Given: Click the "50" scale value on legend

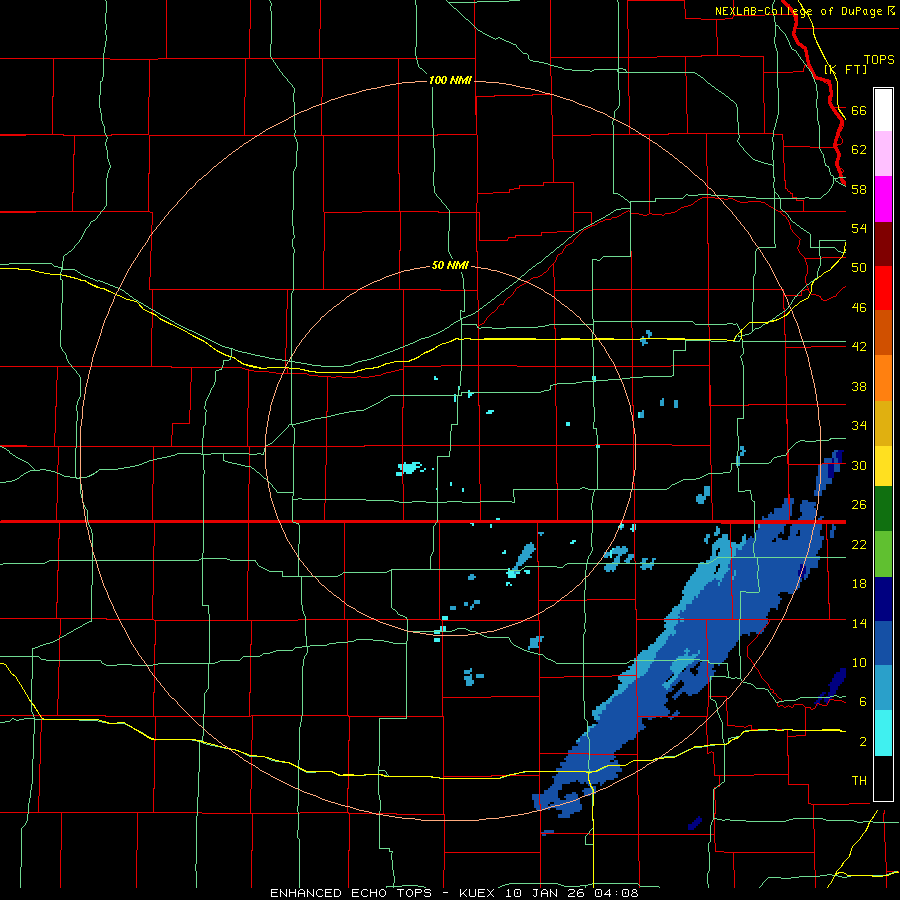Looking at the screenshot, I should point(859,268).
